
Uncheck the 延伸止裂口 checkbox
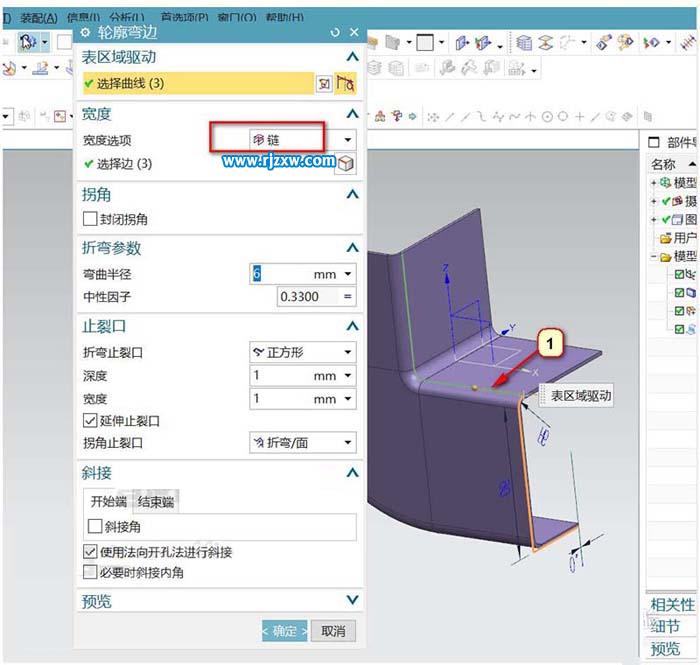pyautogui.click(x=90, y=420)
